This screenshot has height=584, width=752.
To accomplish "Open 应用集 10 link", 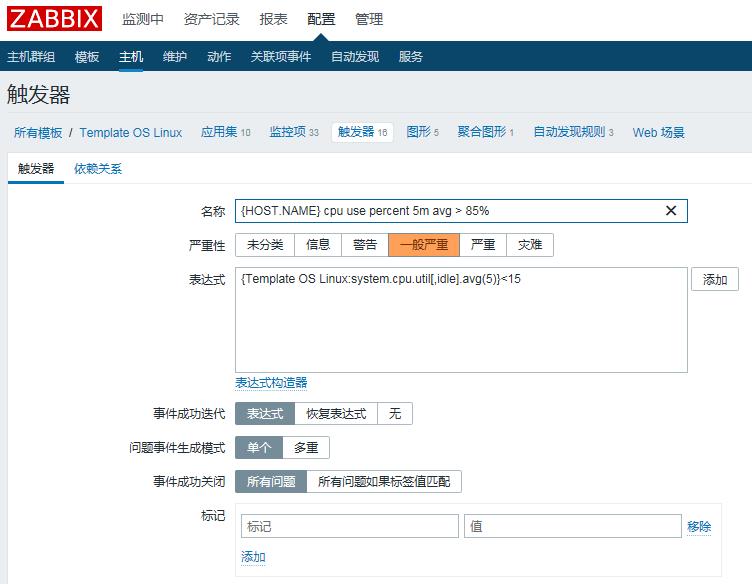I will coord(225,132).
